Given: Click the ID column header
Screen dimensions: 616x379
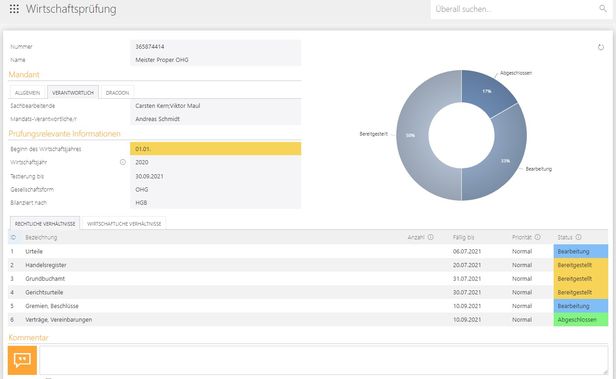Looking at the screenshot, I should click(13, 237).
